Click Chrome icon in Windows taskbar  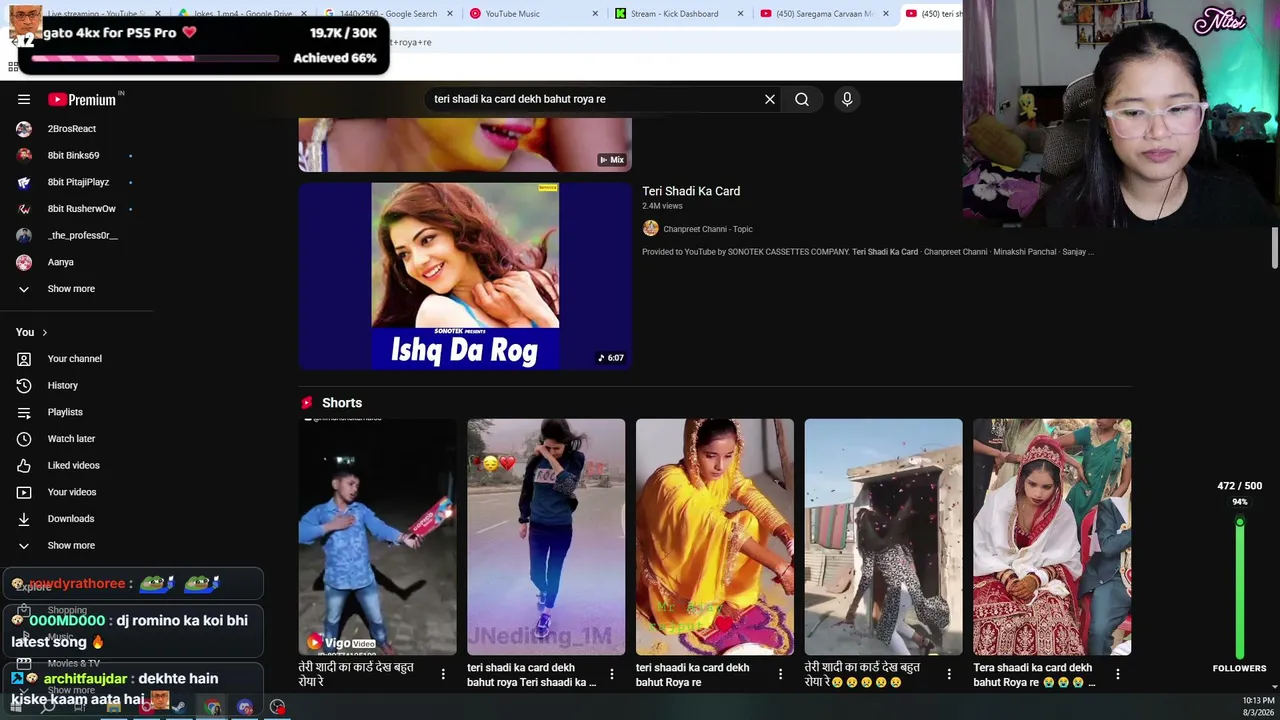(x=213, y=708)
